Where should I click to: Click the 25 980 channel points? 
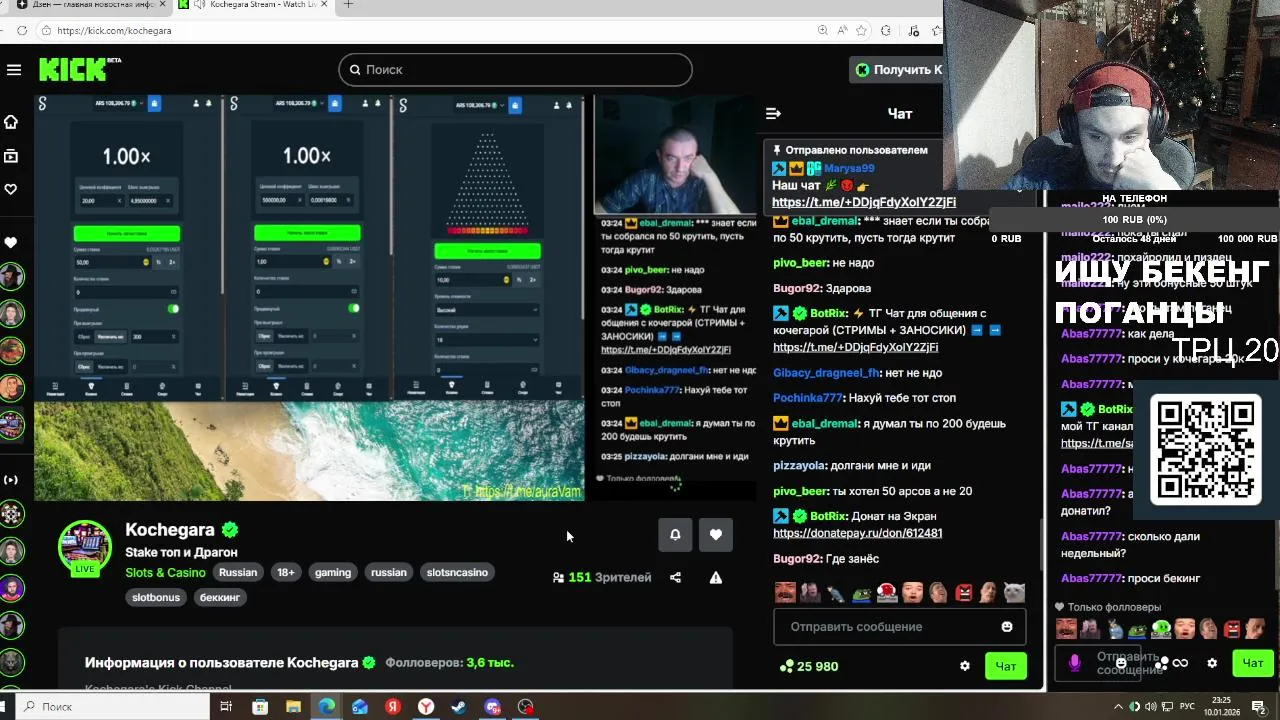click(808, 666)
